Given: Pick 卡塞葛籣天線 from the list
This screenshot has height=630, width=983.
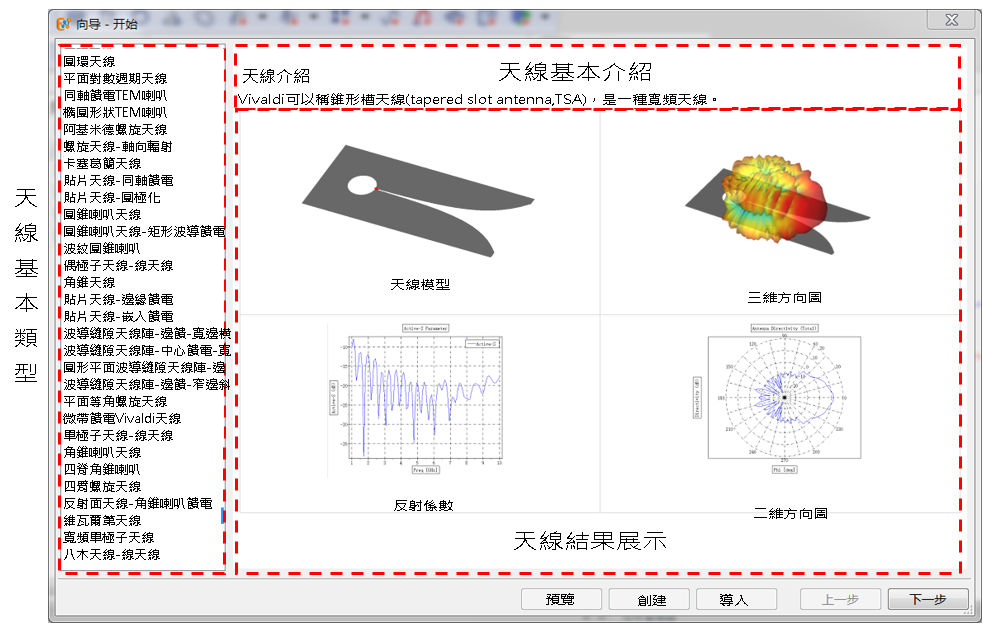Looking at the screenshot, I should tap(102, 163).
